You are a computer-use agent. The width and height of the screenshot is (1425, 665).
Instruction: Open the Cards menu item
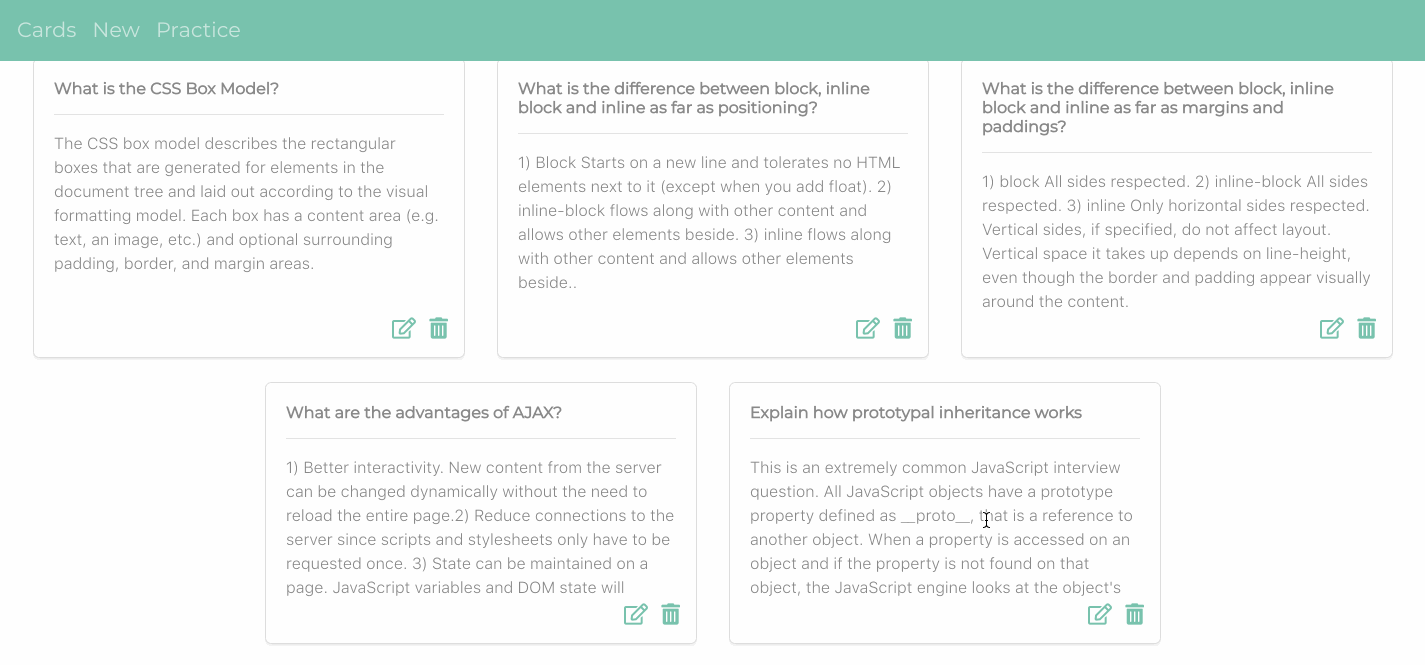point(46,30)
